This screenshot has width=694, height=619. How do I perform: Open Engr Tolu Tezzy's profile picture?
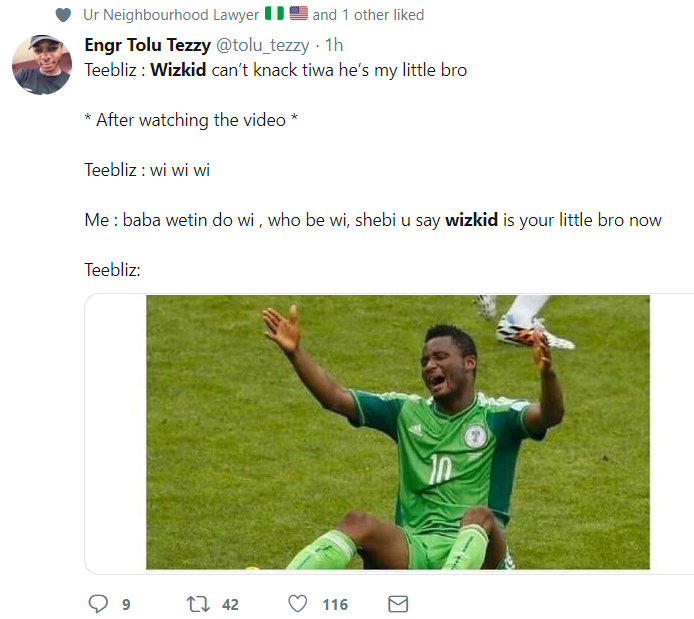[41, 65]
